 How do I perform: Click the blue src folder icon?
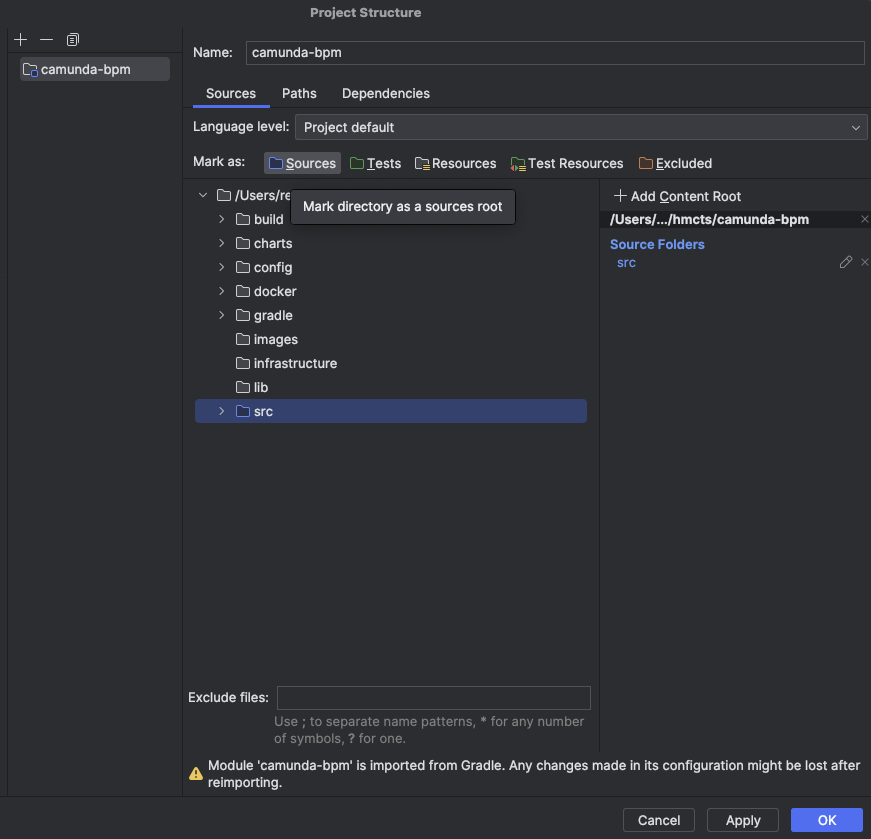click(243, 411)
